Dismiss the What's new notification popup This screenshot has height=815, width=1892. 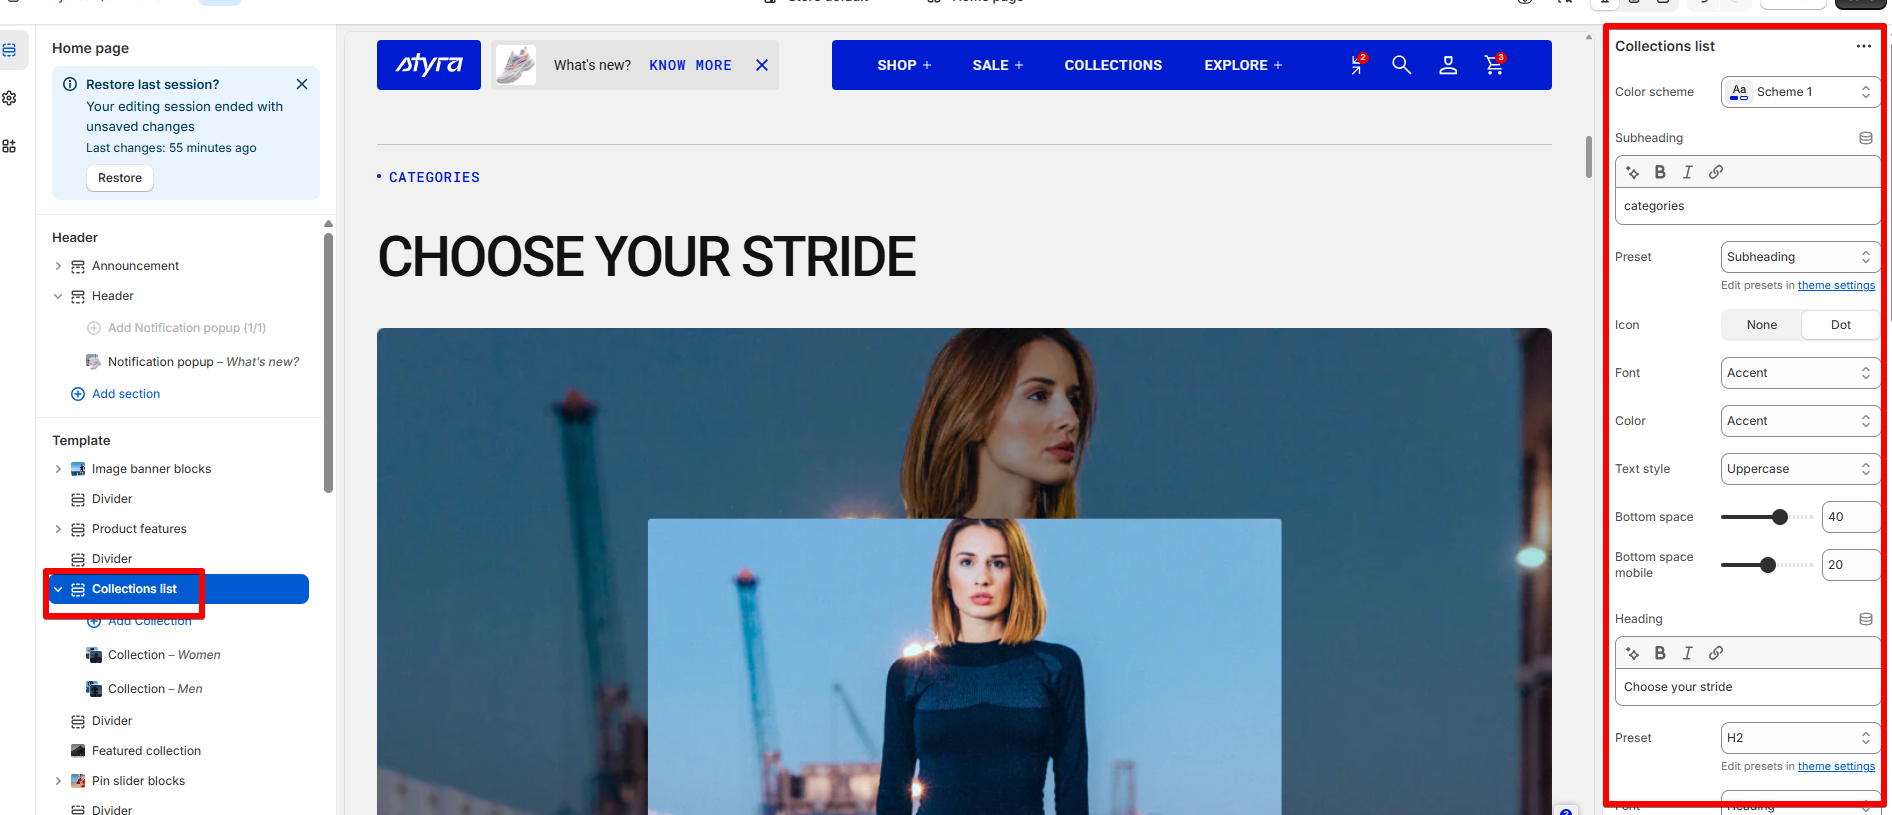(x=762, y=65)
